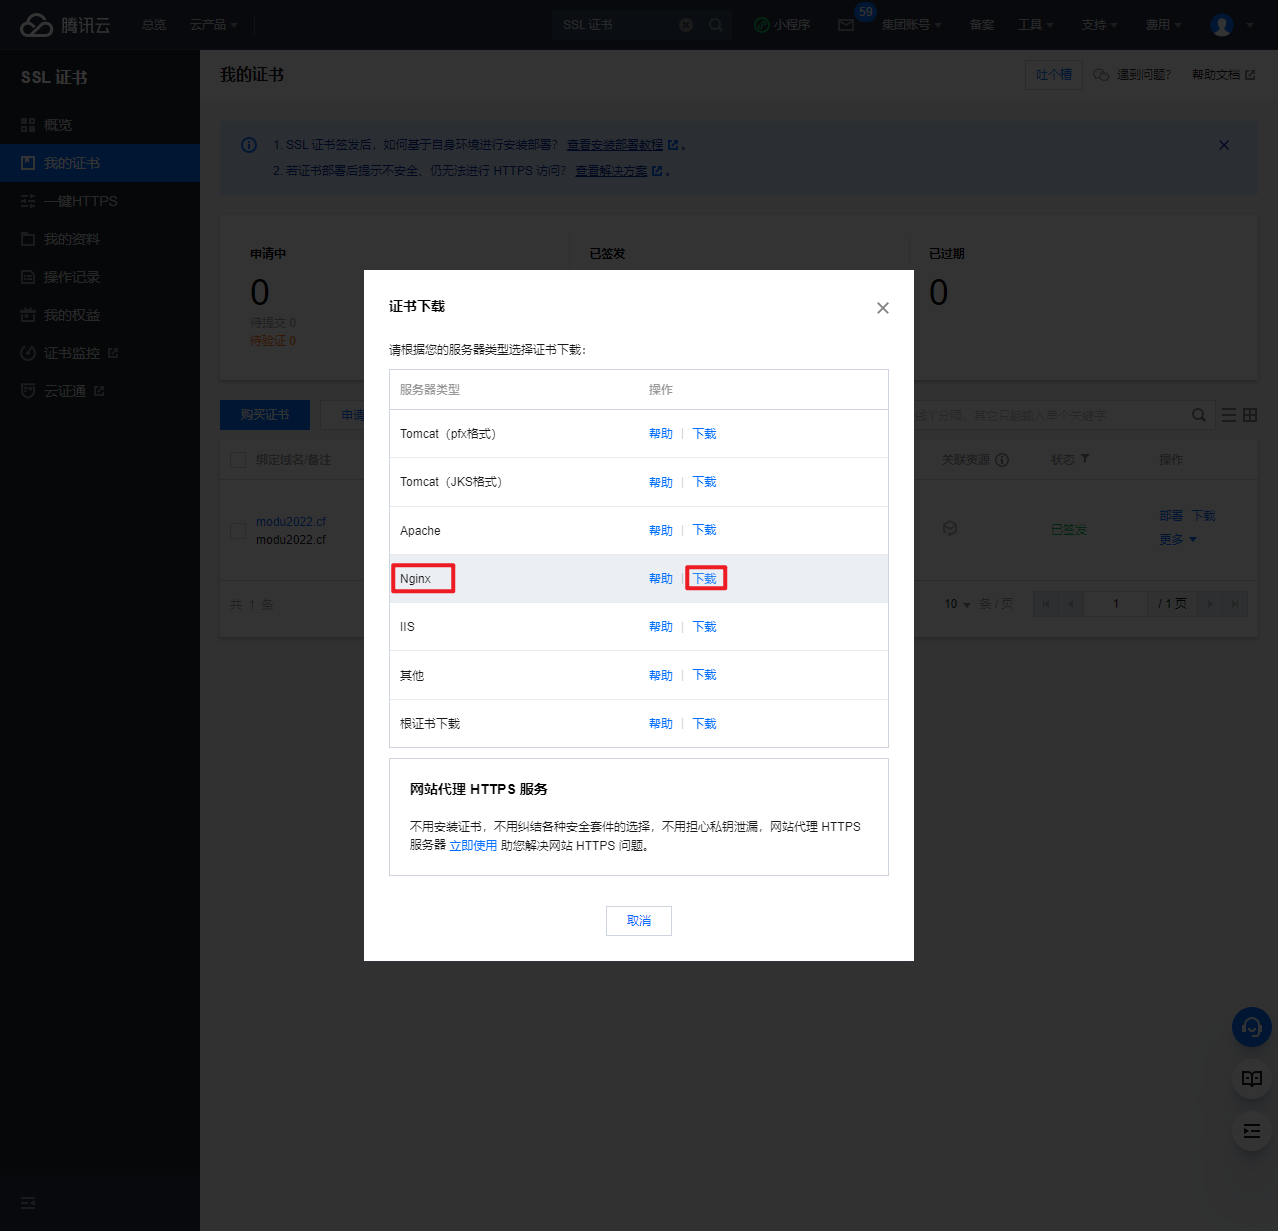Download the Tomcat pfx format certificate
This screenshot has width=1278, height=1231.
click(x=705, y=434)
